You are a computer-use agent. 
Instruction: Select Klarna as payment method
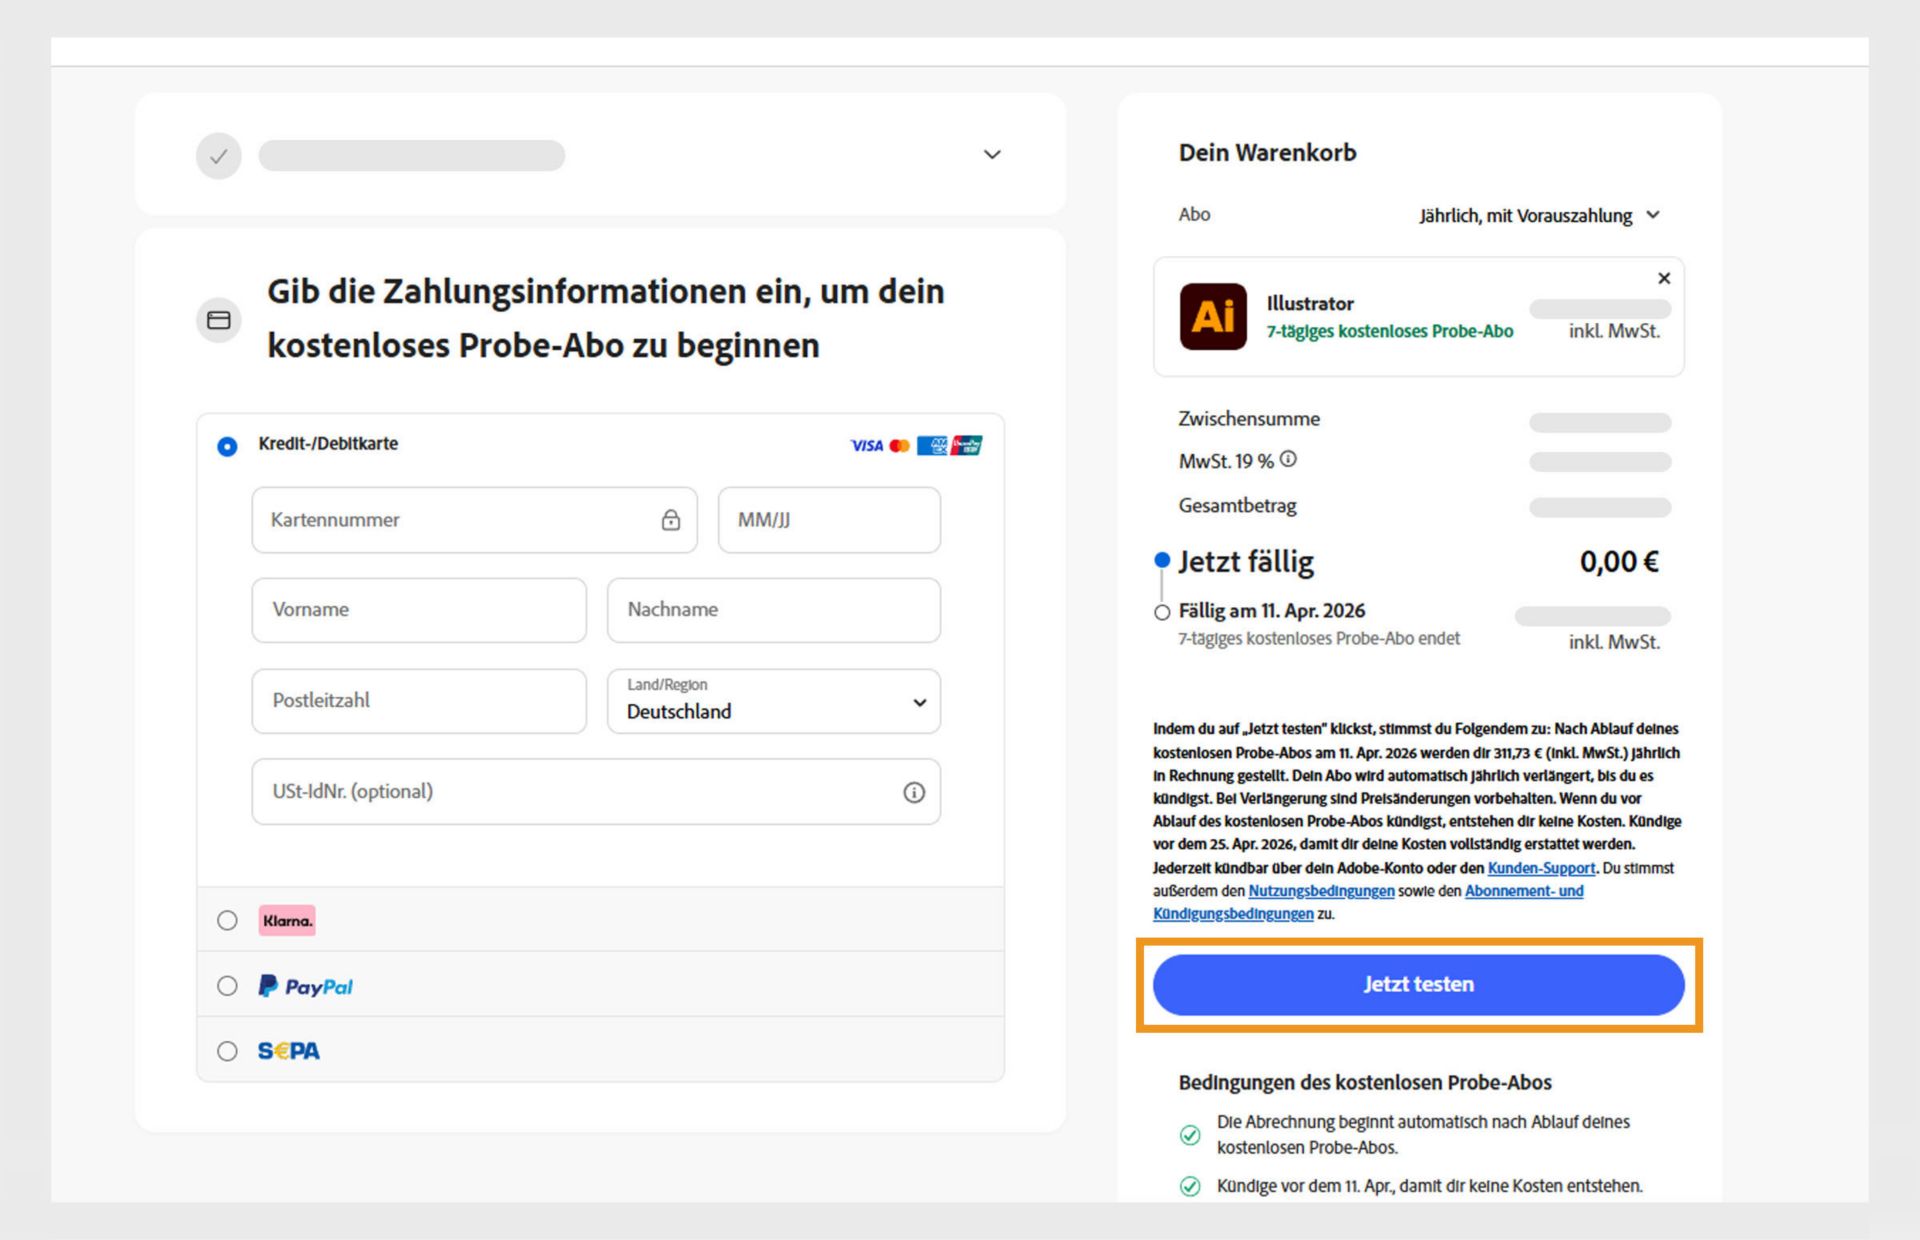[x=227, y=920]
